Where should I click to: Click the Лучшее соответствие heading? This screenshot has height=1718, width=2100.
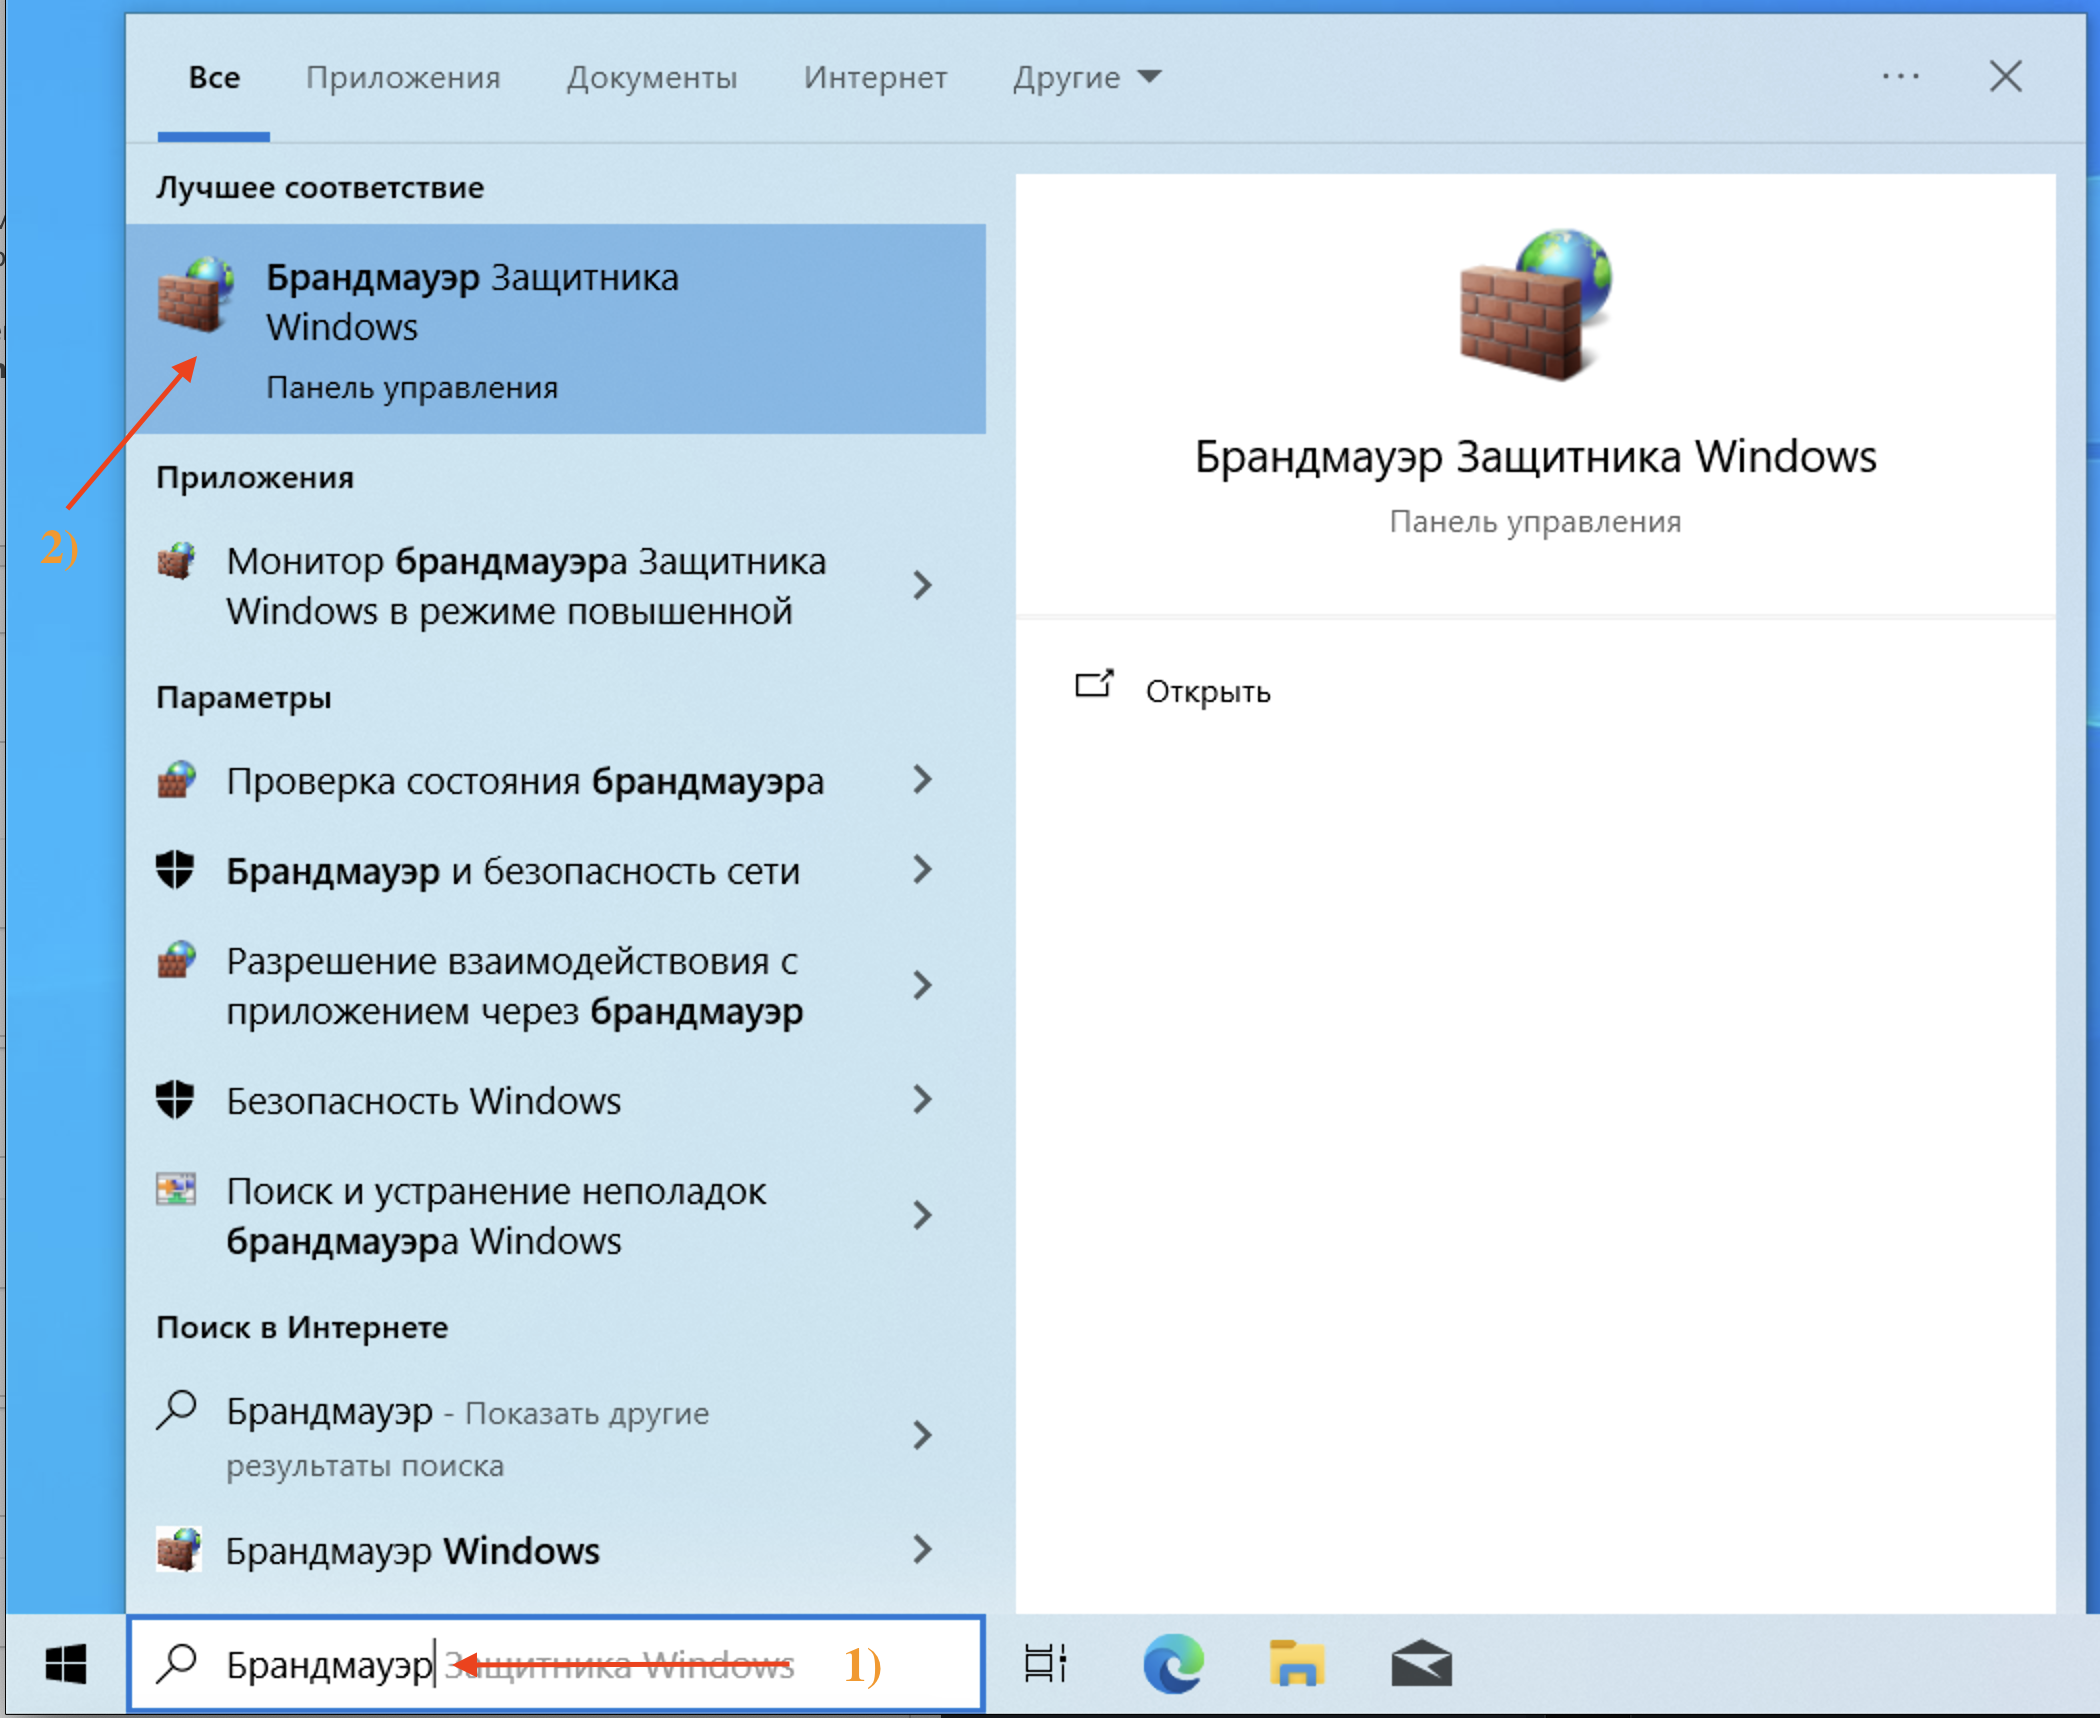(x=320, y=187)
